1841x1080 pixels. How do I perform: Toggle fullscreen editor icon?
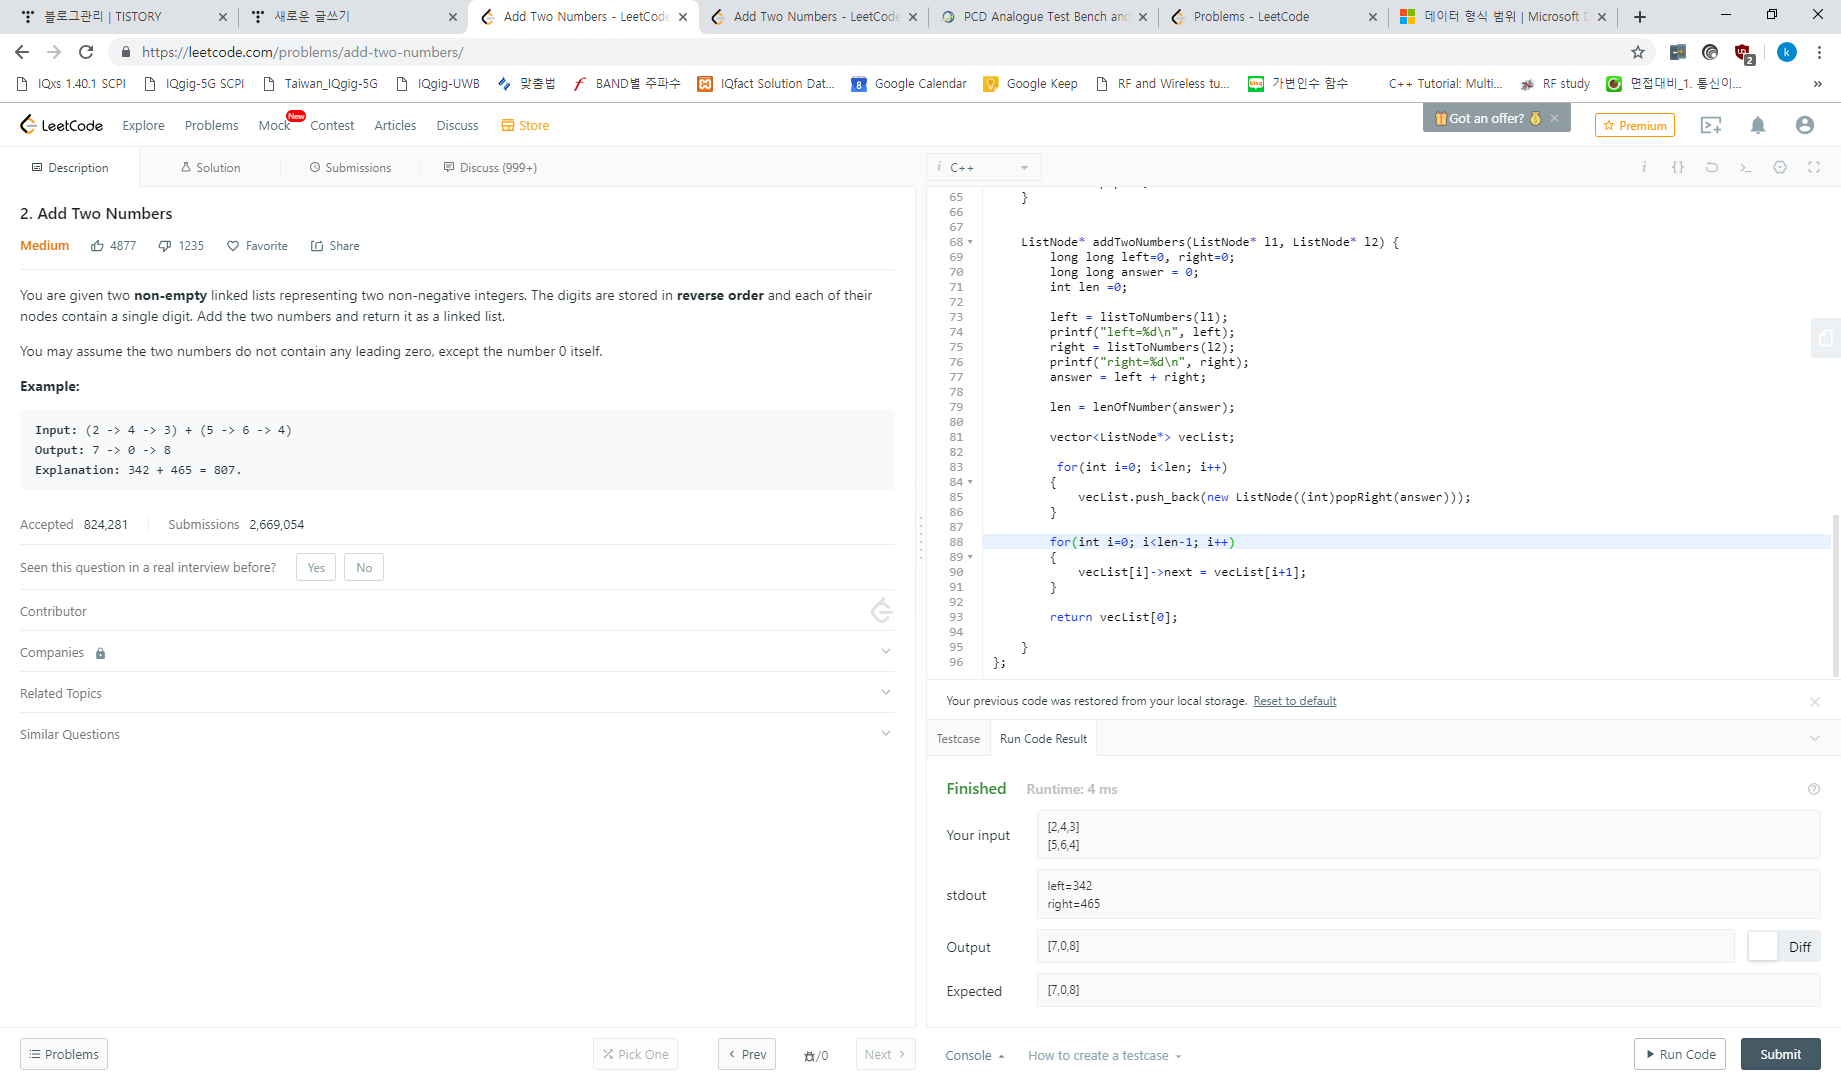pos(1814,167)
